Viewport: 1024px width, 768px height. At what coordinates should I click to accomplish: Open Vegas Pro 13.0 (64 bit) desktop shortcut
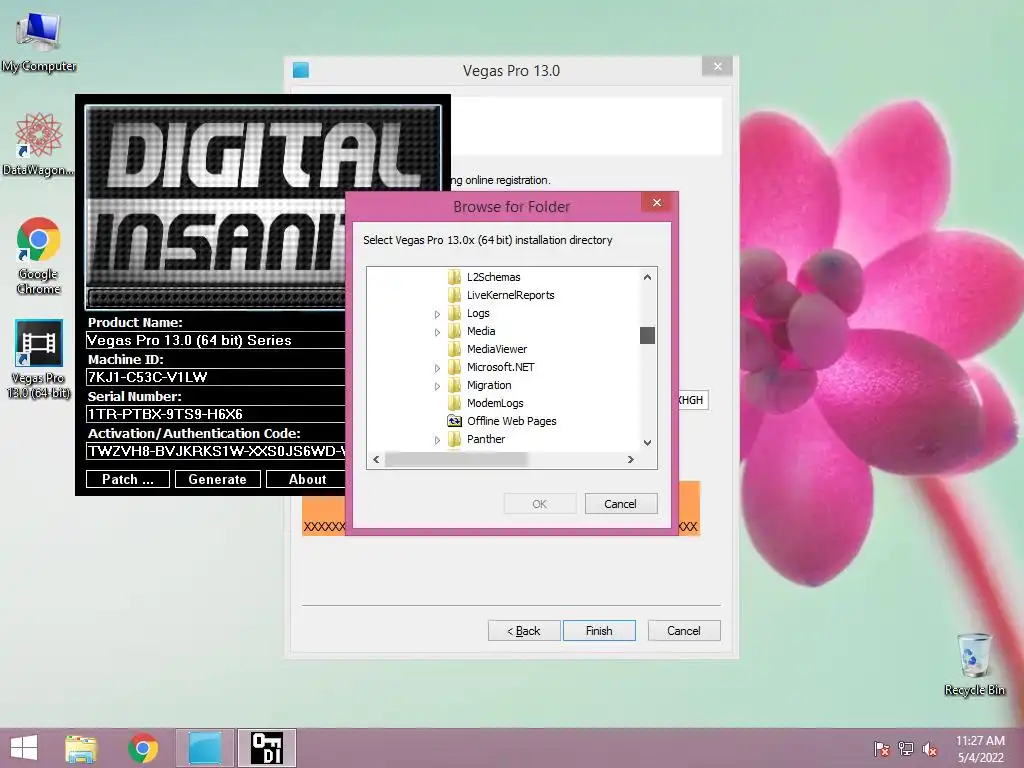[x=39, y=359]
